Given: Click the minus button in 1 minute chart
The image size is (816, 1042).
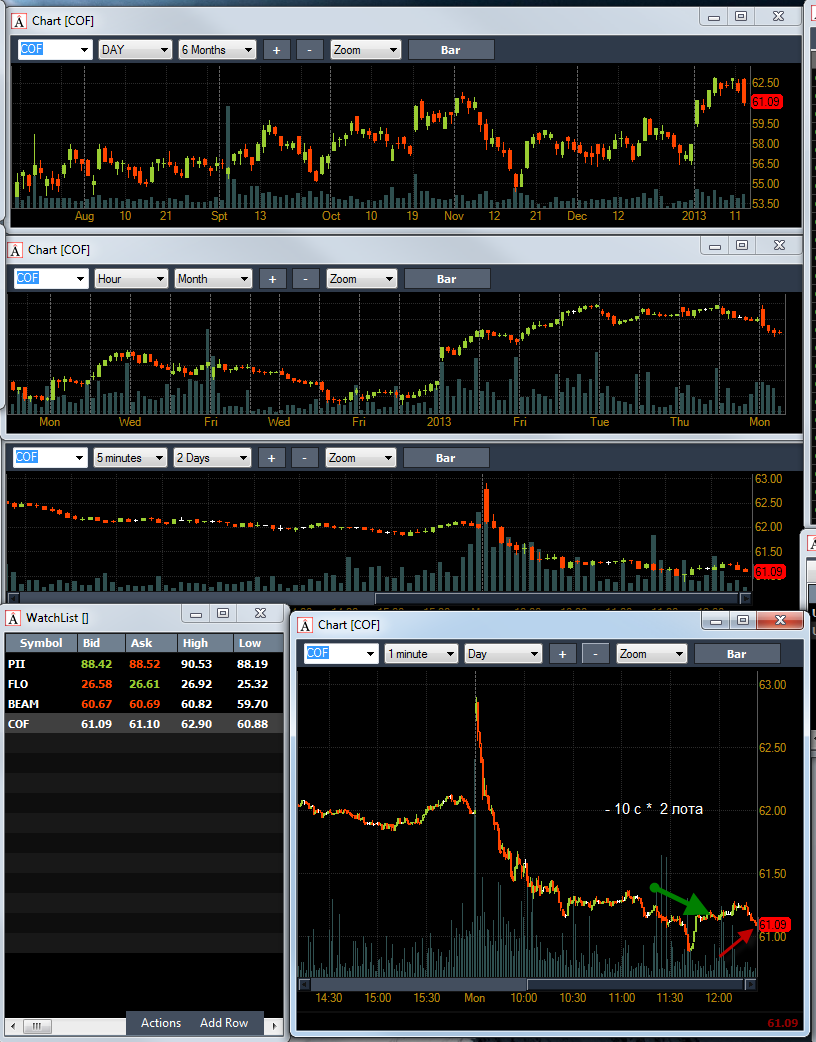Looking at the screenshot, I should tap(595, 654).
